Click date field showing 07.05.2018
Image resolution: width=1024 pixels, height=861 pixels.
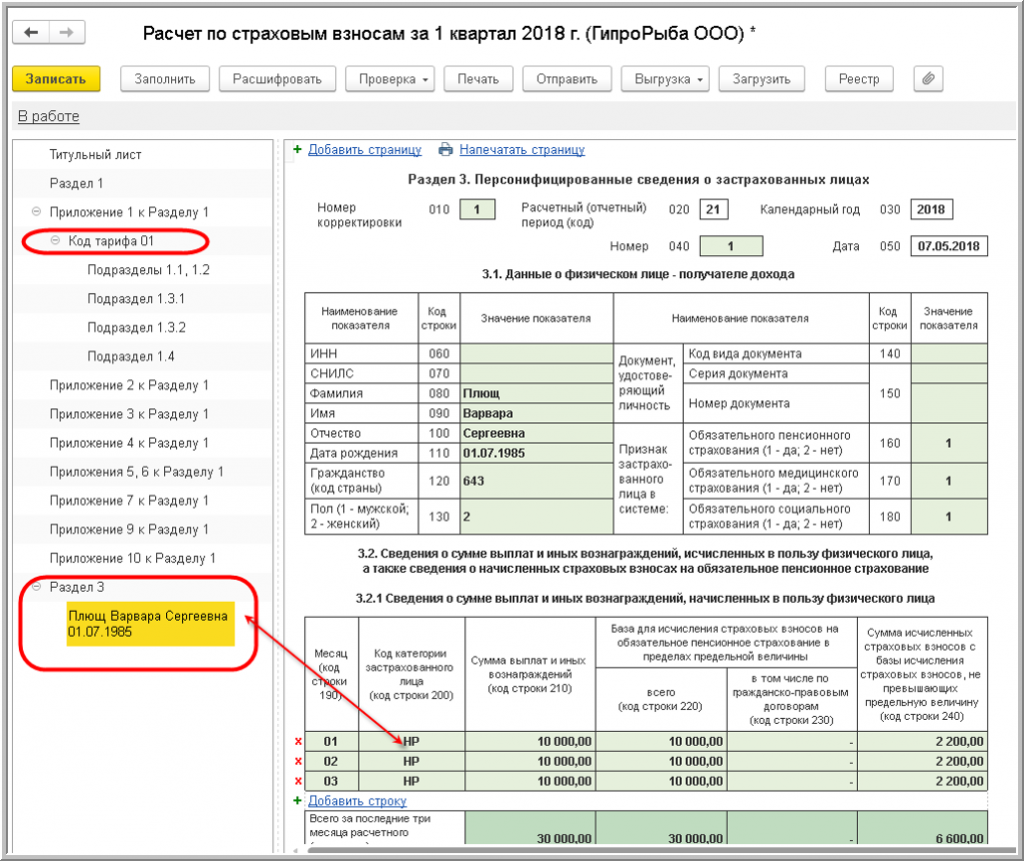949,246
